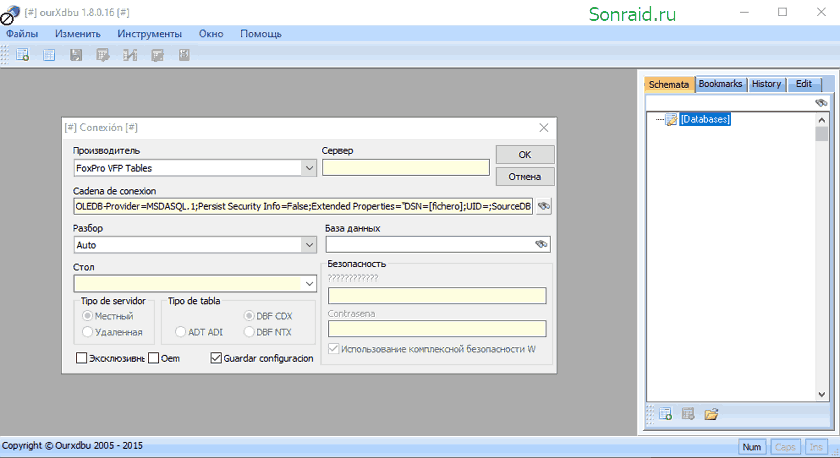Switch to the Edit tab
Screen dimensions: 840x458
pos(804,84)
